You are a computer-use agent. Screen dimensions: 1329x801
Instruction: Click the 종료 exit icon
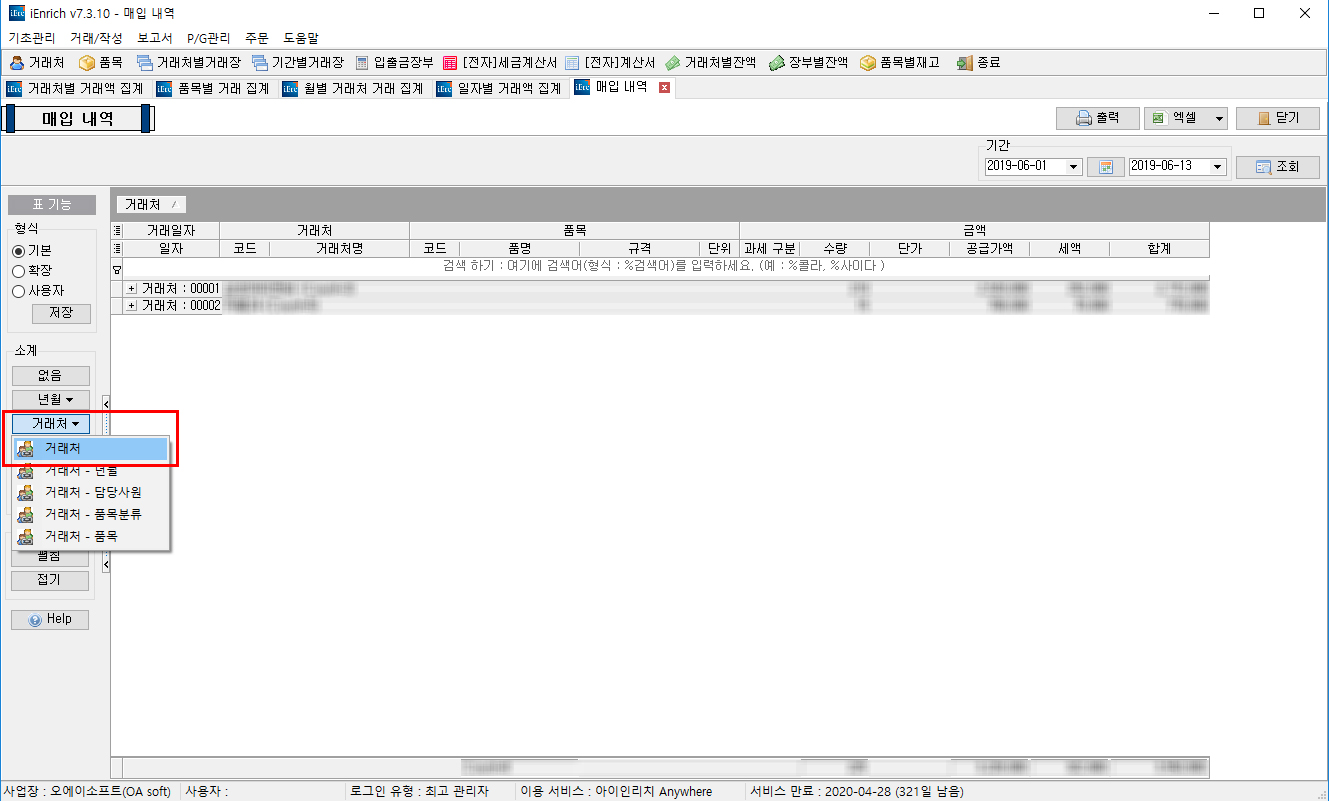point(964,63)
